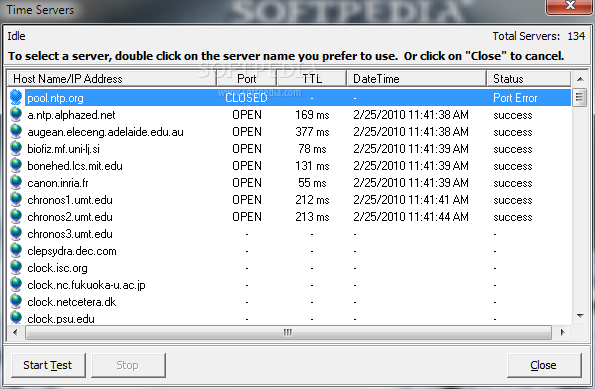This screenshot has height=389, width=595.
Task: Click the vertical scrollbar down arrow
Action: (x=580, y=316)
